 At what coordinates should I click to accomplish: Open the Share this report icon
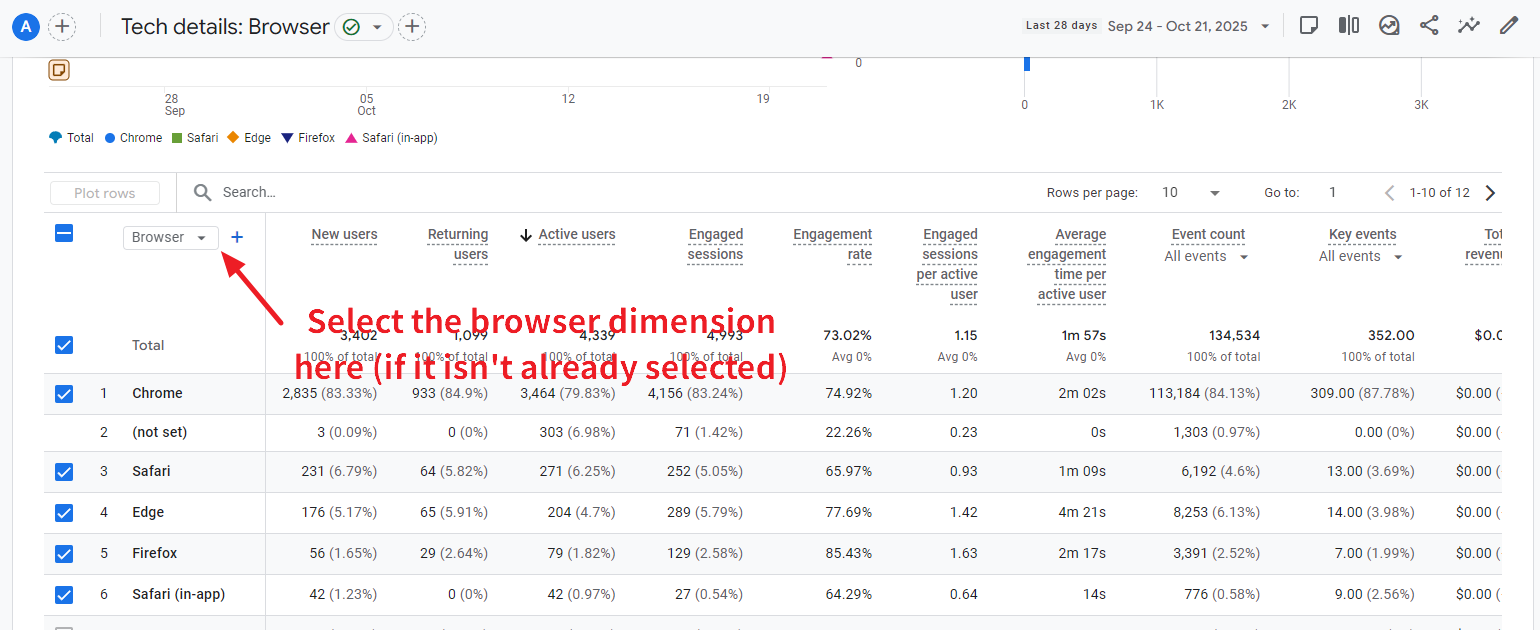1429,26
